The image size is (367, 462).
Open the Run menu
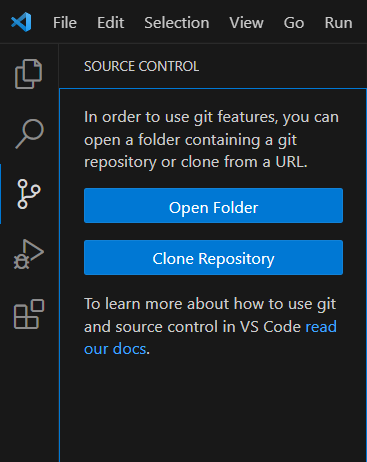[x=338, y=23]
